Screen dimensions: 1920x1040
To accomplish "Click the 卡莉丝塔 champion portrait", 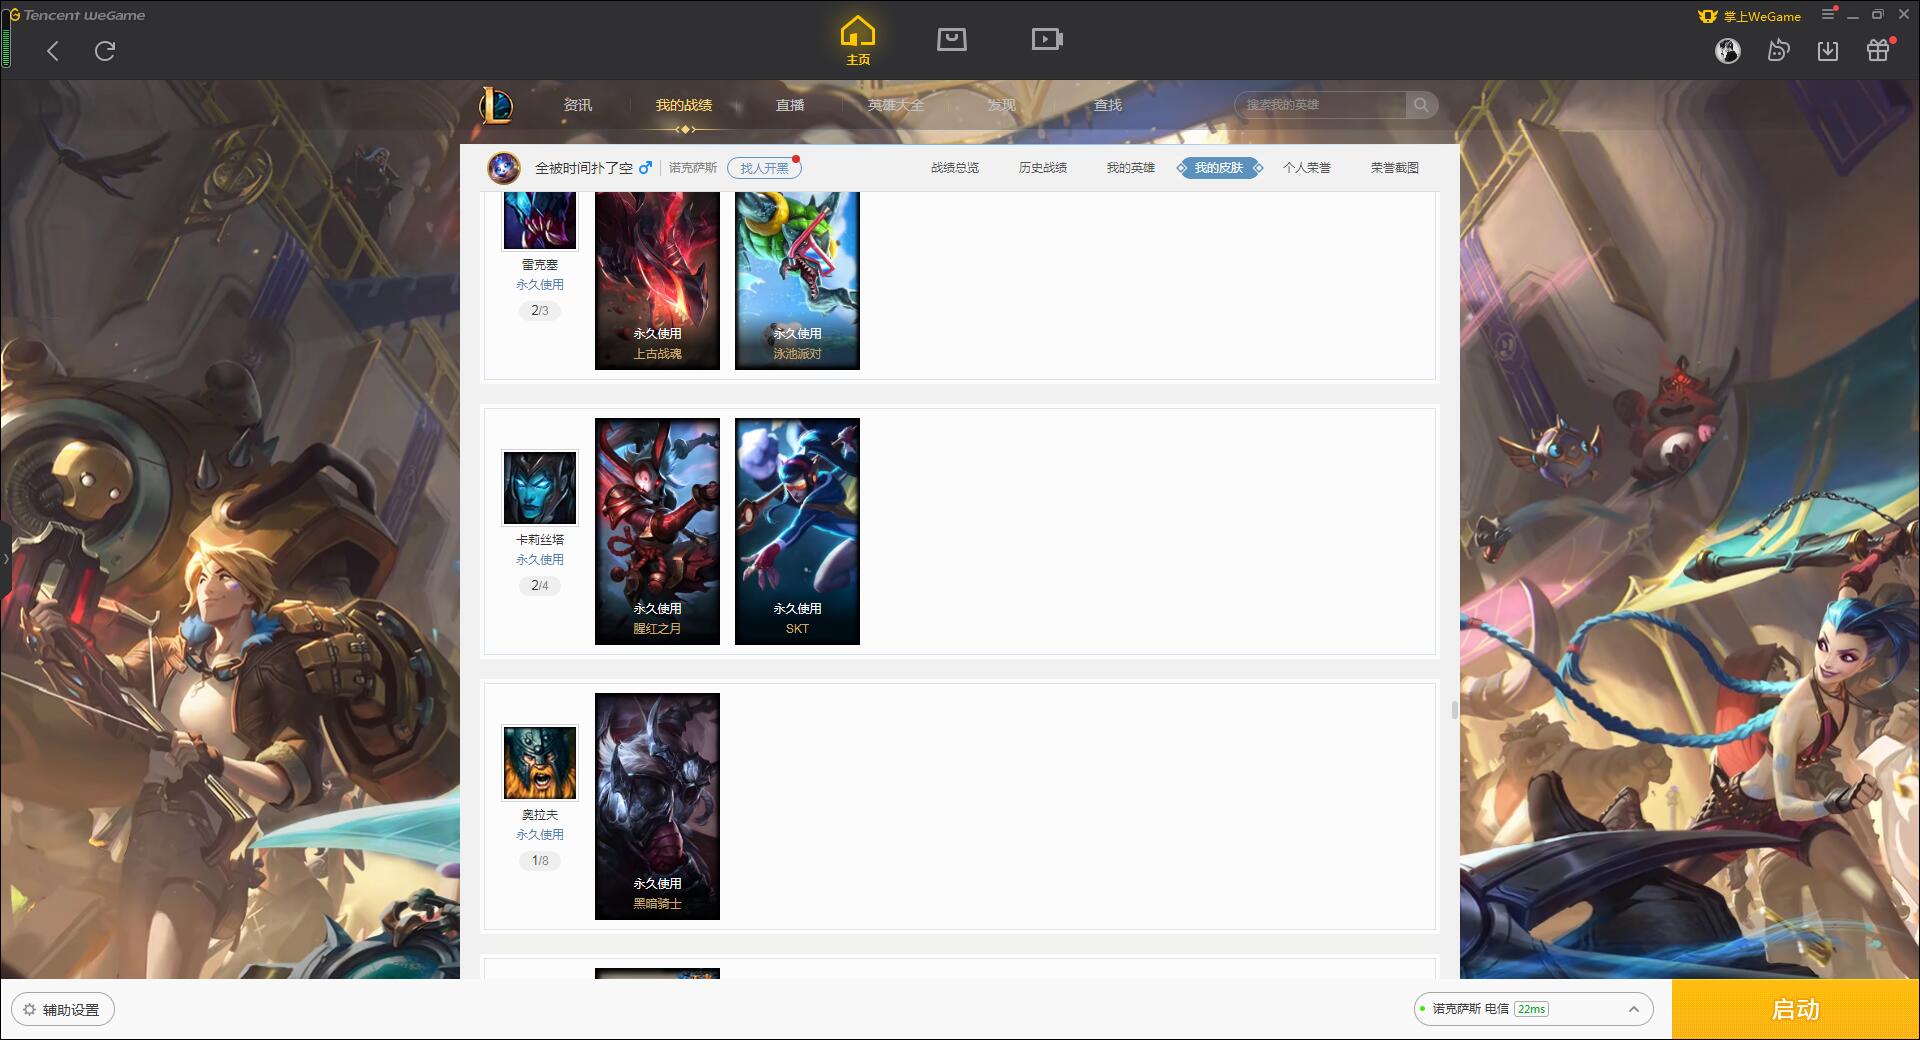I will click(x=540, y=488).
